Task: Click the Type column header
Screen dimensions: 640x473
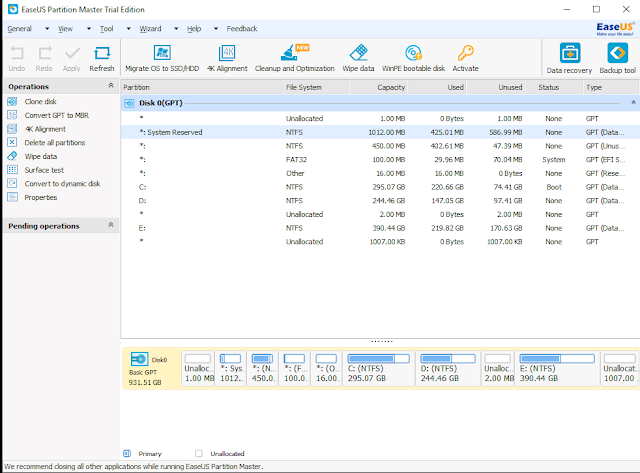Action: coord(611,87)
